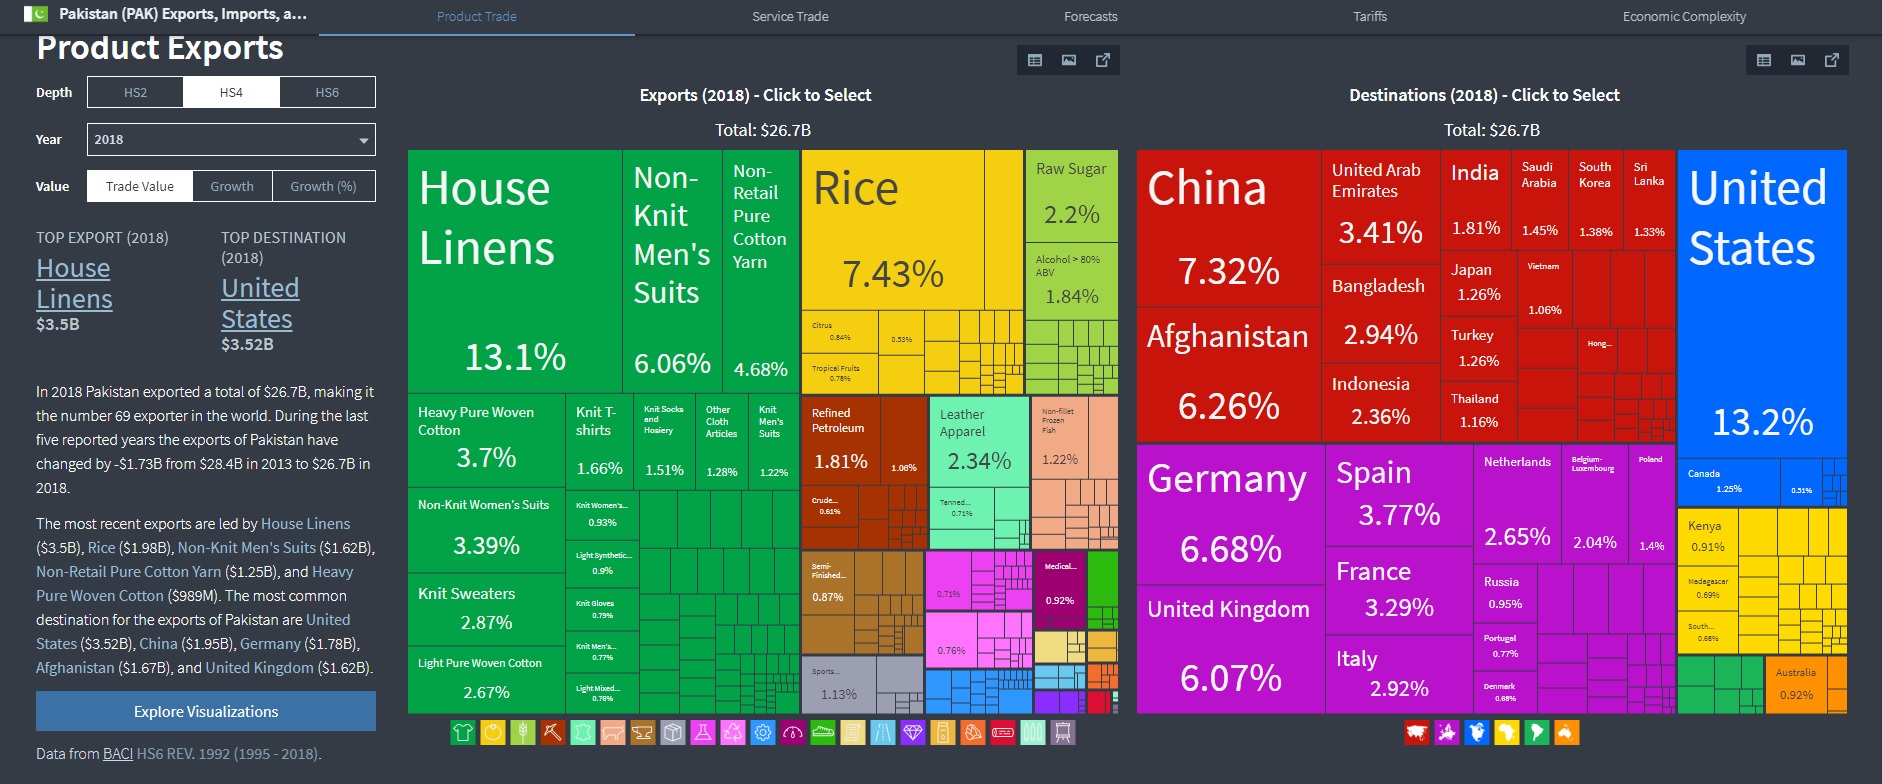
Task: Toggle the recycle plastics category icon
Action: point(733,733)
